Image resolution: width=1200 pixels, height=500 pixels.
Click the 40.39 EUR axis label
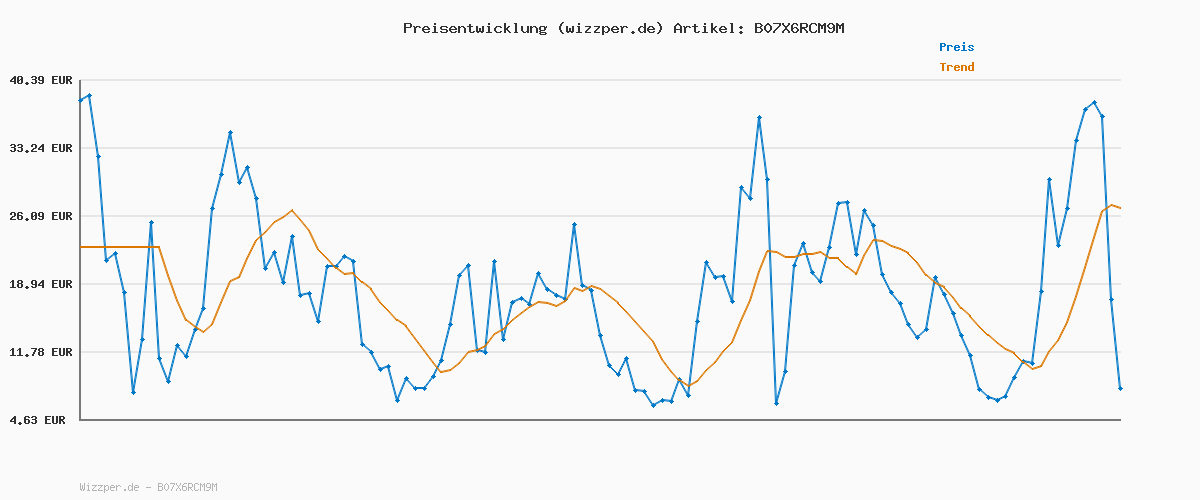point(40,80)
